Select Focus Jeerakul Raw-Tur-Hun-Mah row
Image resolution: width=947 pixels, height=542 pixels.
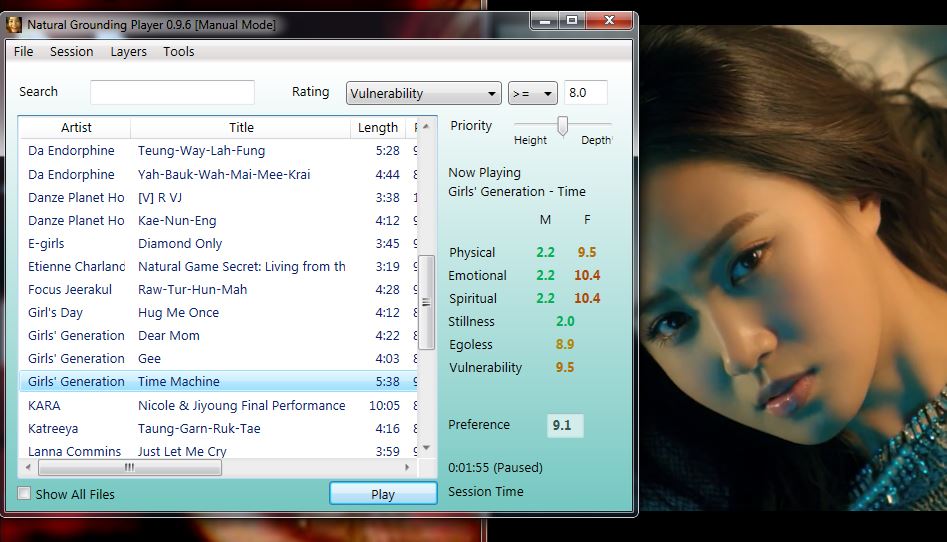(219, 289)
